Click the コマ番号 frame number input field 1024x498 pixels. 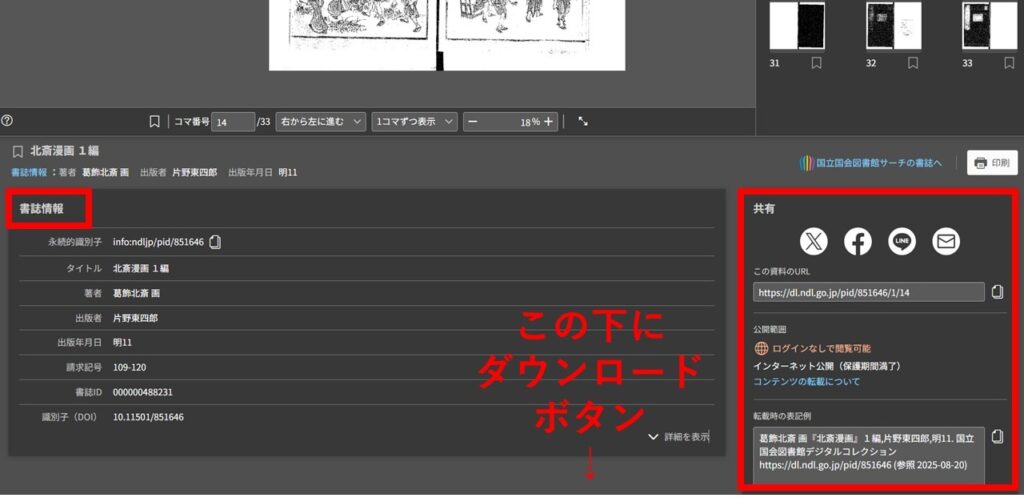pos(233,122)
